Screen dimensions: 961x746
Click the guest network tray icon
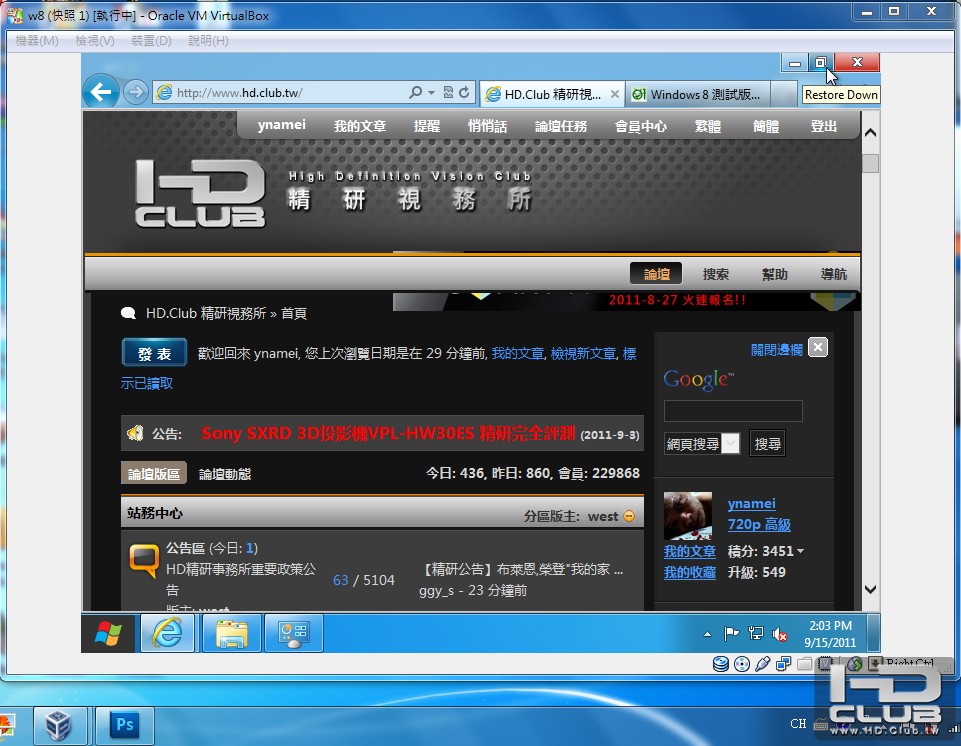[756, 634]
